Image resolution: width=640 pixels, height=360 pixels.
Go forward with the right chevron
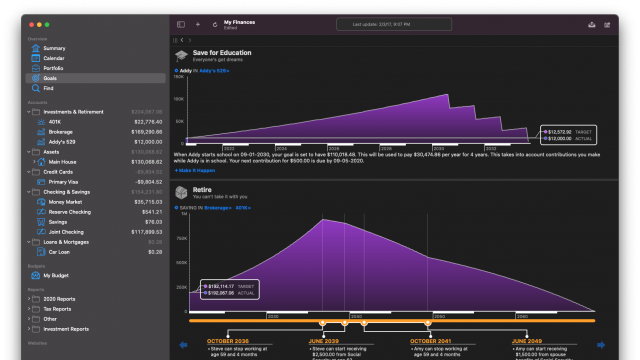tap(190, 40)
